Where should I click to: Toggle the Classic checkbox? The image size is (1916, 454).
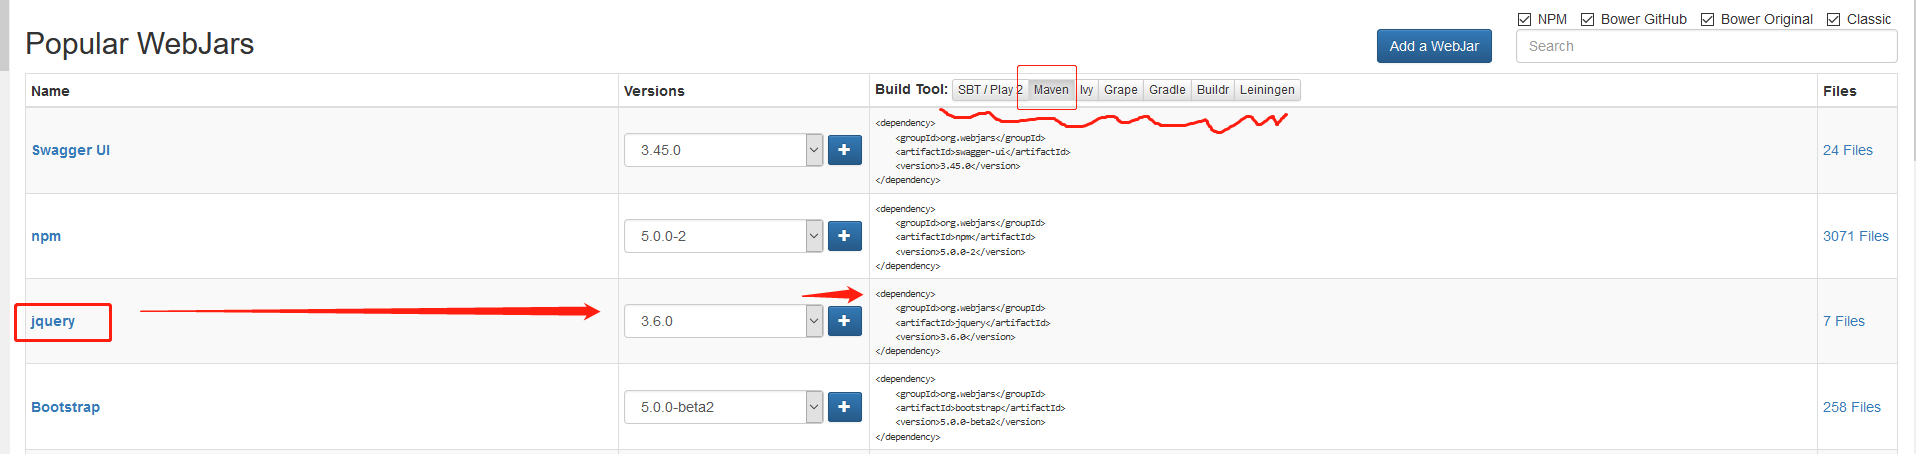click(x=1834, y=19)
